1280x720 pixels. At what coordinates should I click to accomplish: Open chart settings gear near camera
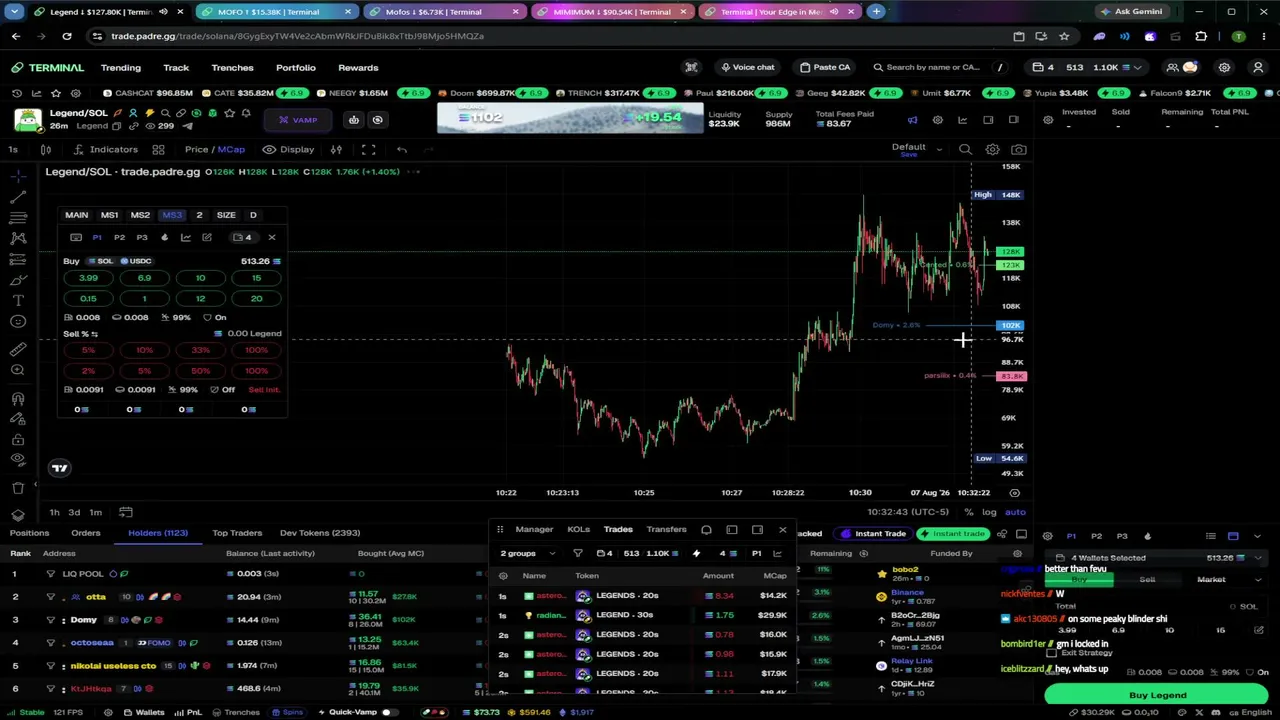pos(992,149)
